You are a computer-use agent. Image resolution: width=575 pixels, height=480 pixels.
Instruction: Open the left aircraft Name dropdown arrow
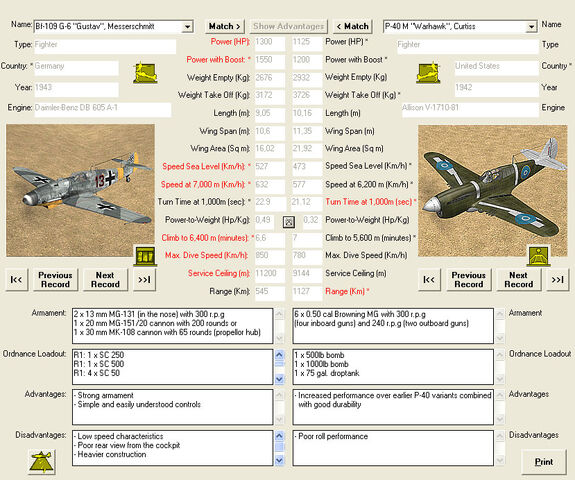(x=187, y=27)
